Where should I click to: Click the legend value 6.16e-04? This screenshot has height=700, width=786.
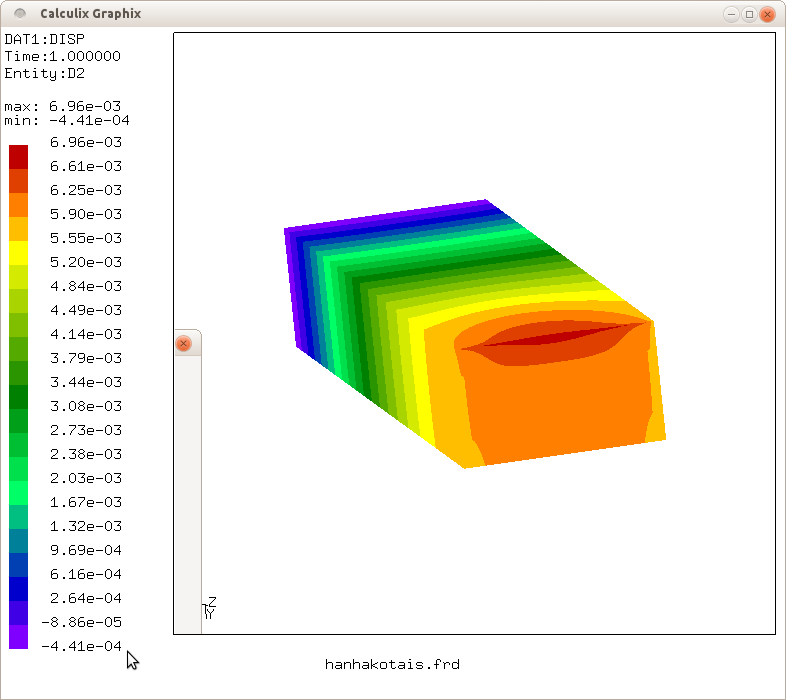[86, 574]
